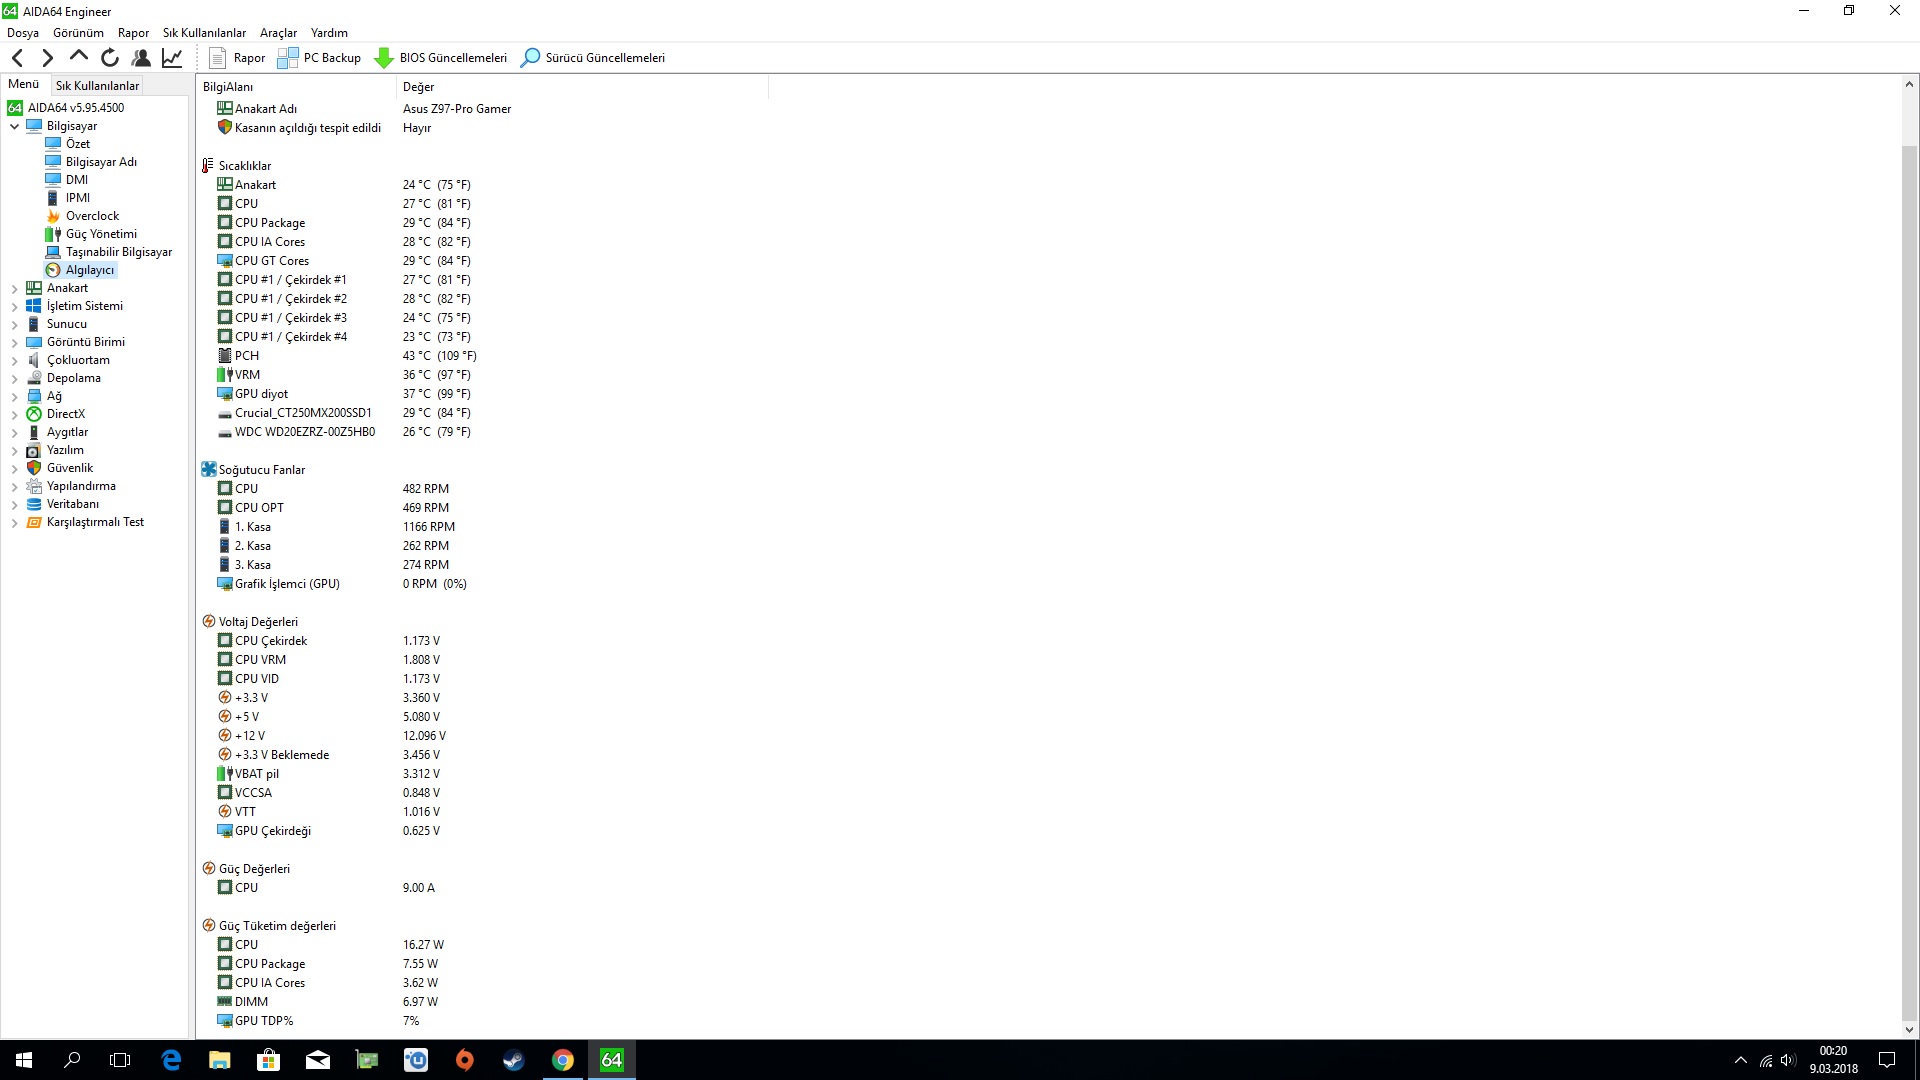This screenshot has width=1920, height=1080.
Task: Select Overclock in the tree
Action: point(92,216)
